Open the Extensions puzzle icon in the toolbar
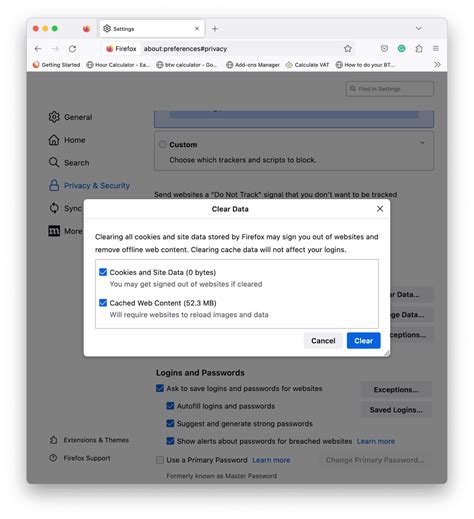 tap(419, 49)
